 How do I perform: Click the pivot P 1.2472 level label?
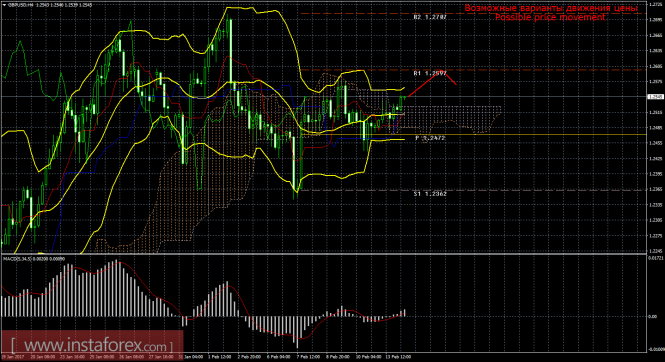430,138
